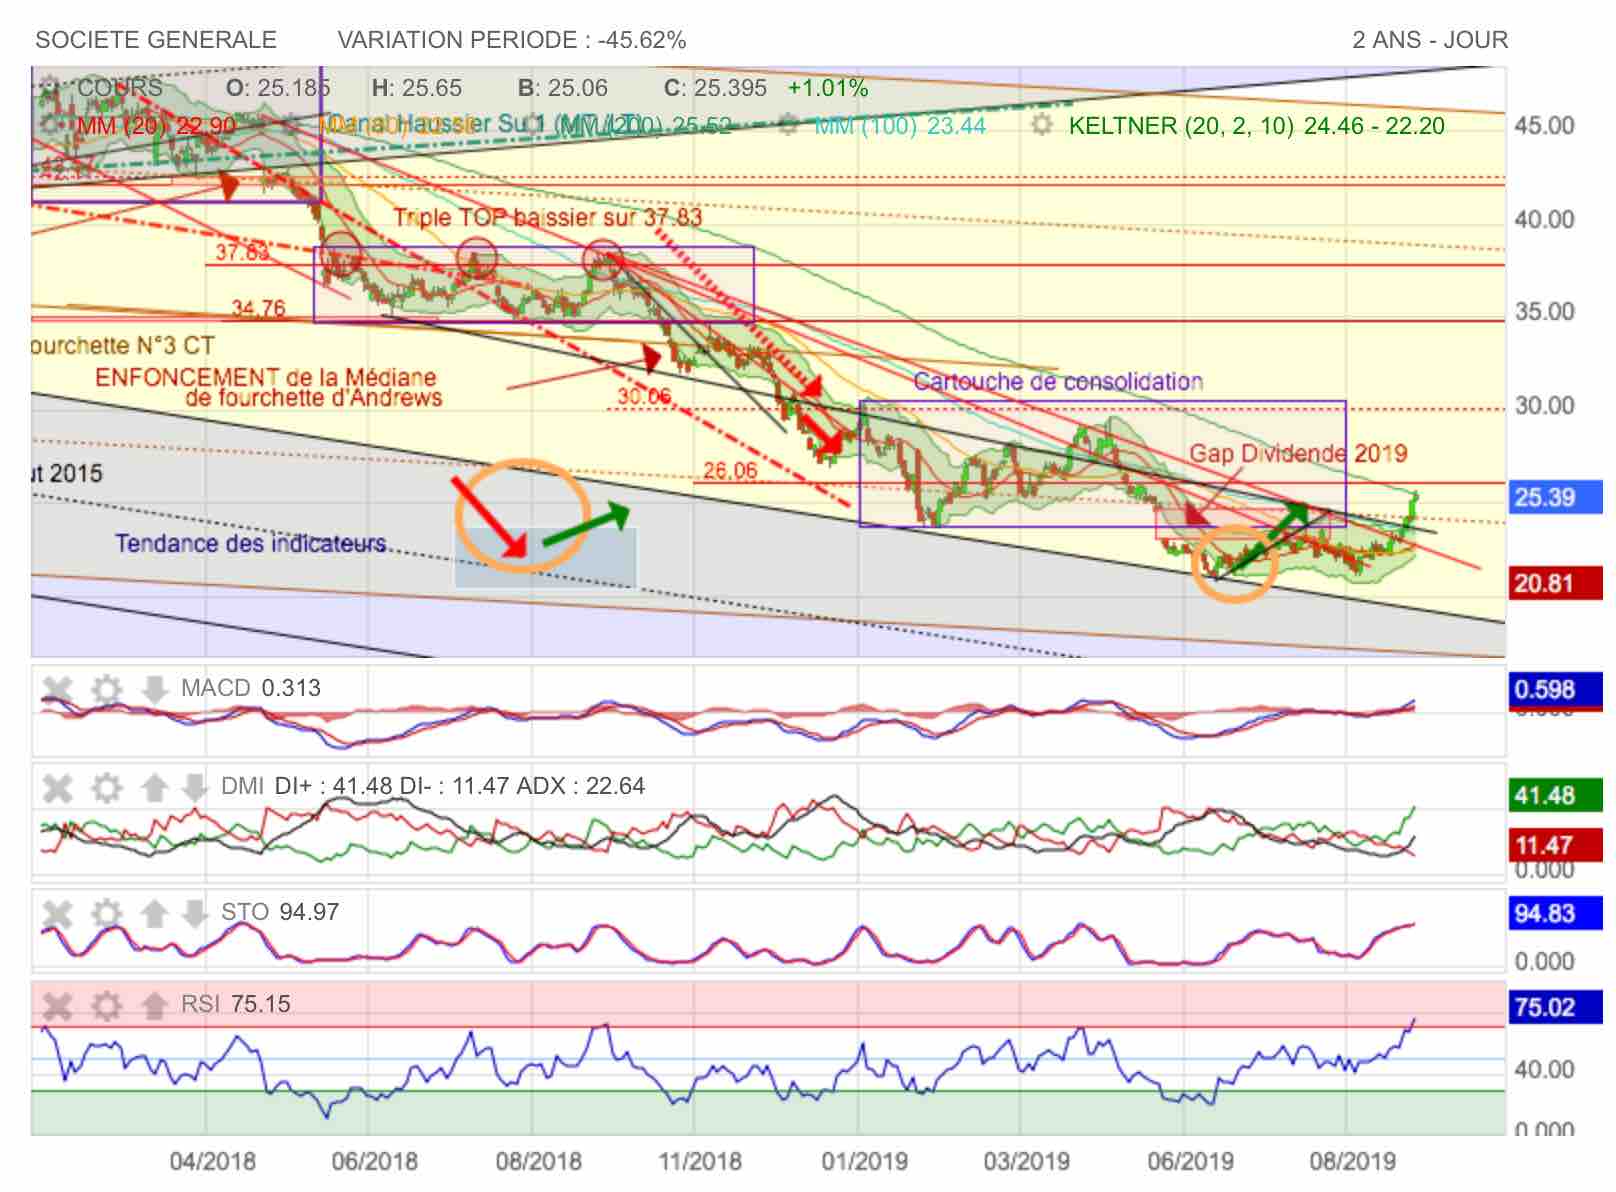The height and width of the screenshot is (1192, 1616).
Task: Click the MACD value tag 0.598
Action: click(x=1554, y=690)
